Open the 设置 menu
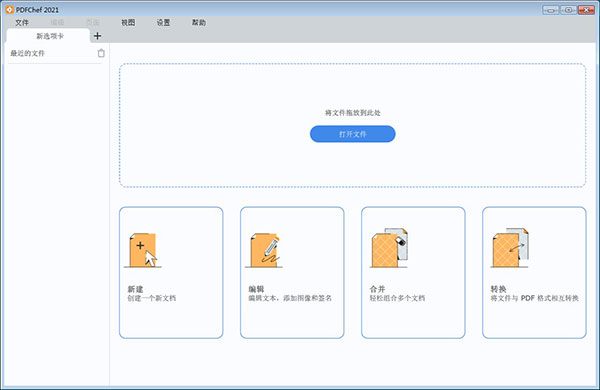 point(163,23)
